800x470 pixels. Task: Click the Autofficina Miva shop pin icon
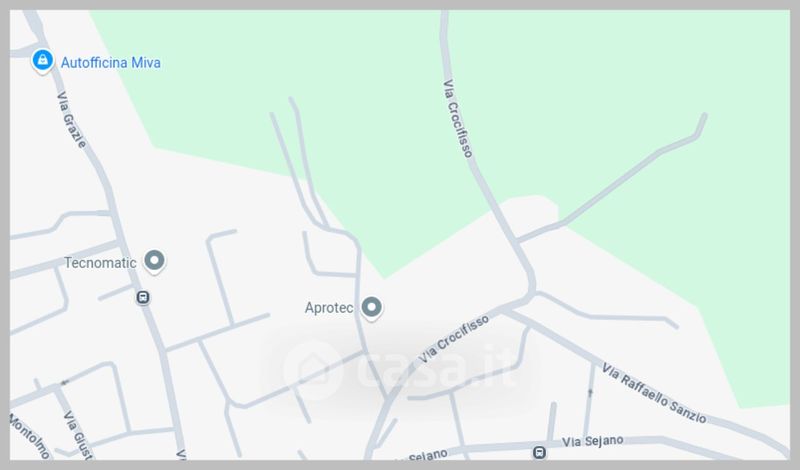[x=42, y=61]
